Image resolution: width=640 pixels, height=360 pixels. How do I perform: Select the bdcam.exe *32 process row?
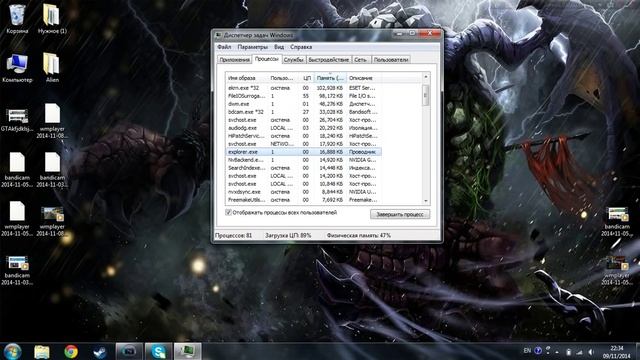303,112
